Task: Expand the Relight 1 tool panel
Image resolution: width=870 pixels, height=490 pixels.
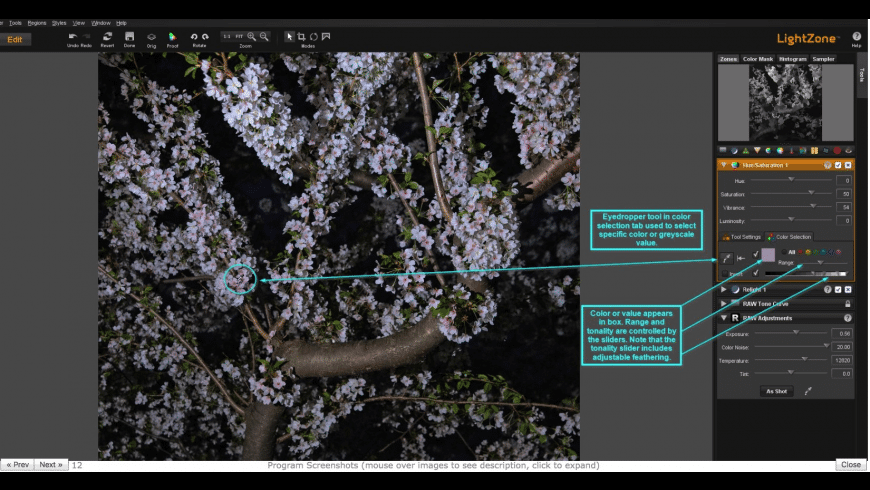Action: point(723,289)
